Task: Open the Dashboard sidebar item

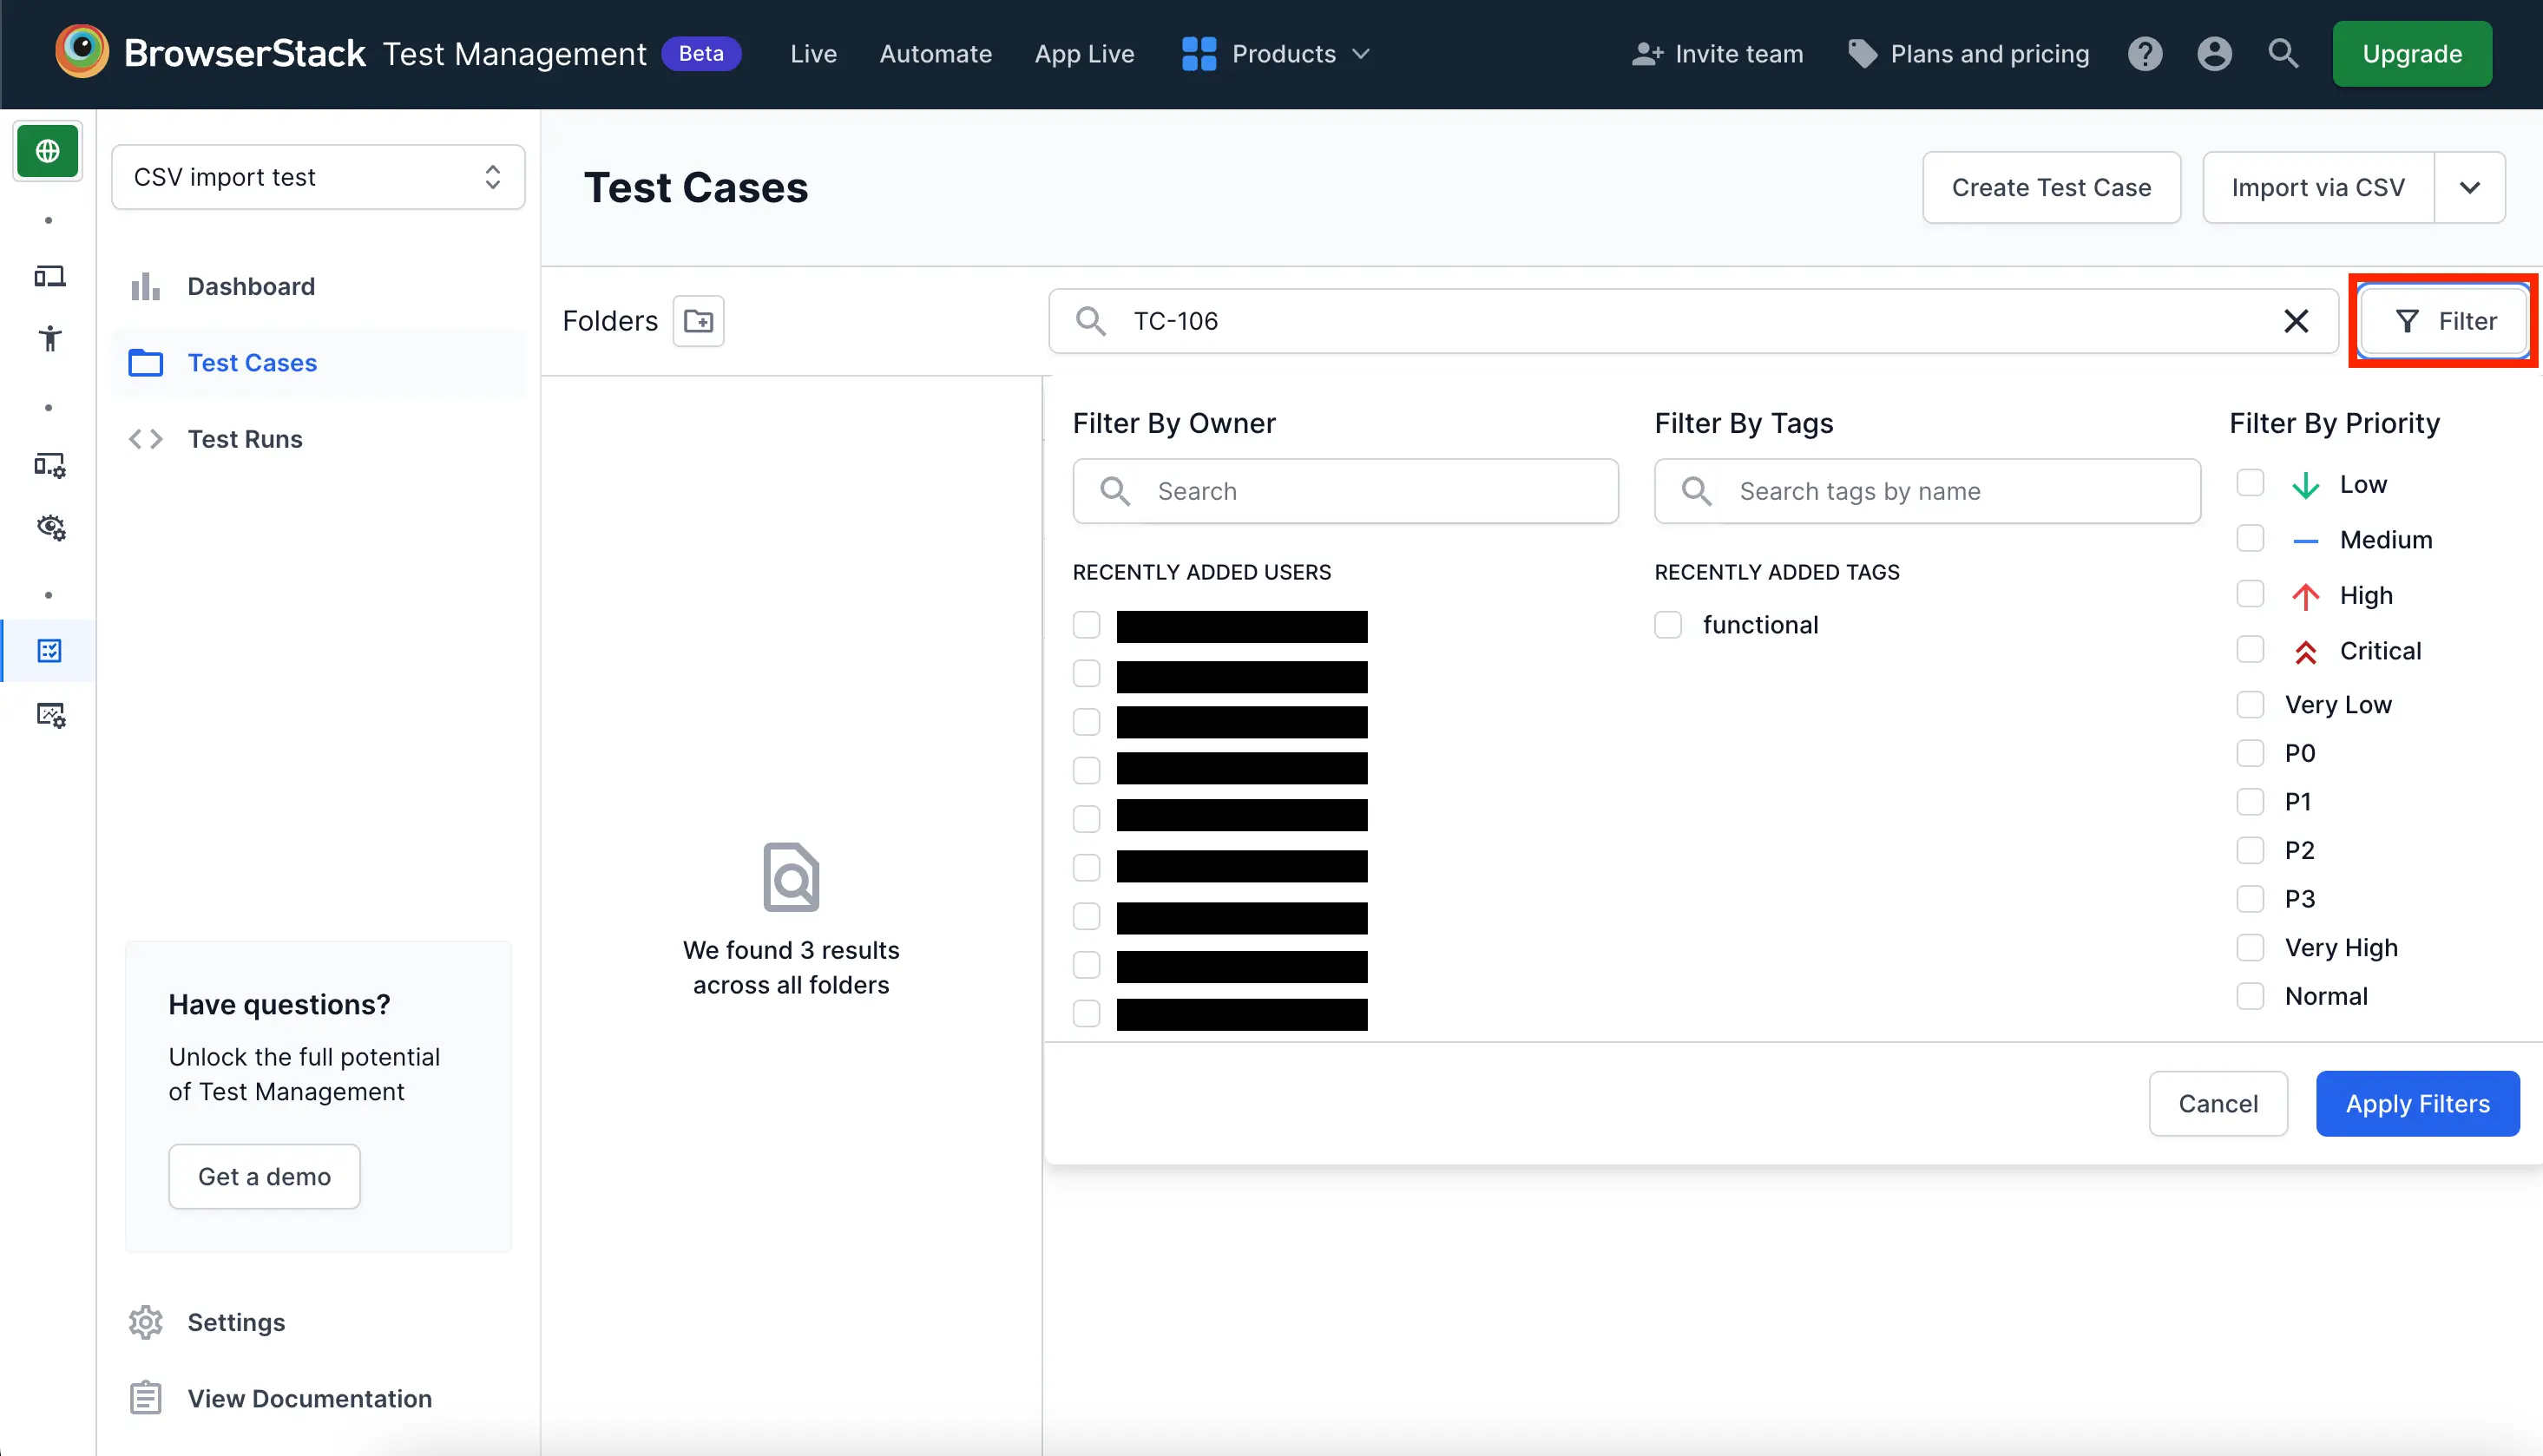Action: point(251,287)
